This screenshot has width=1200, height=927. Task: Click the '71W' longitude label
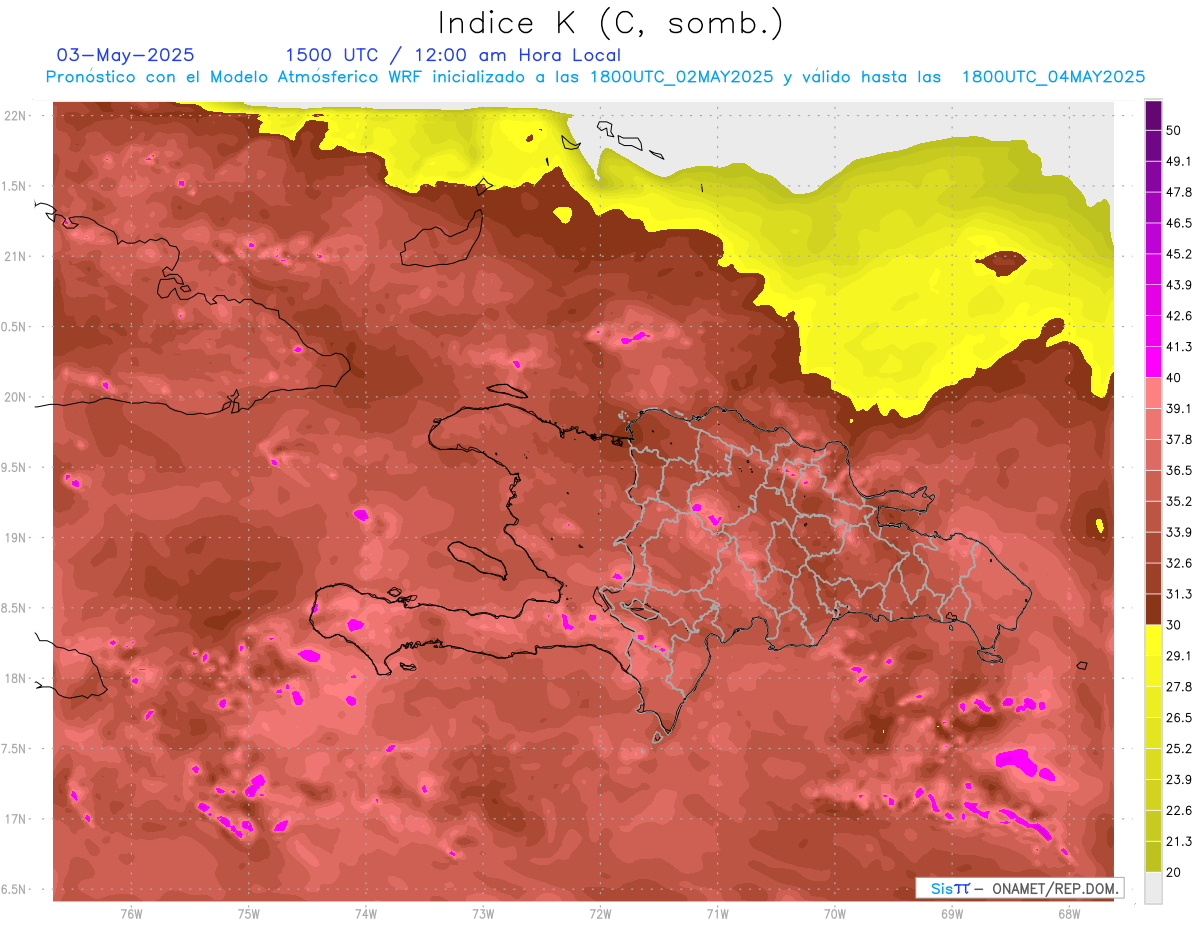[x=717, y=913]
